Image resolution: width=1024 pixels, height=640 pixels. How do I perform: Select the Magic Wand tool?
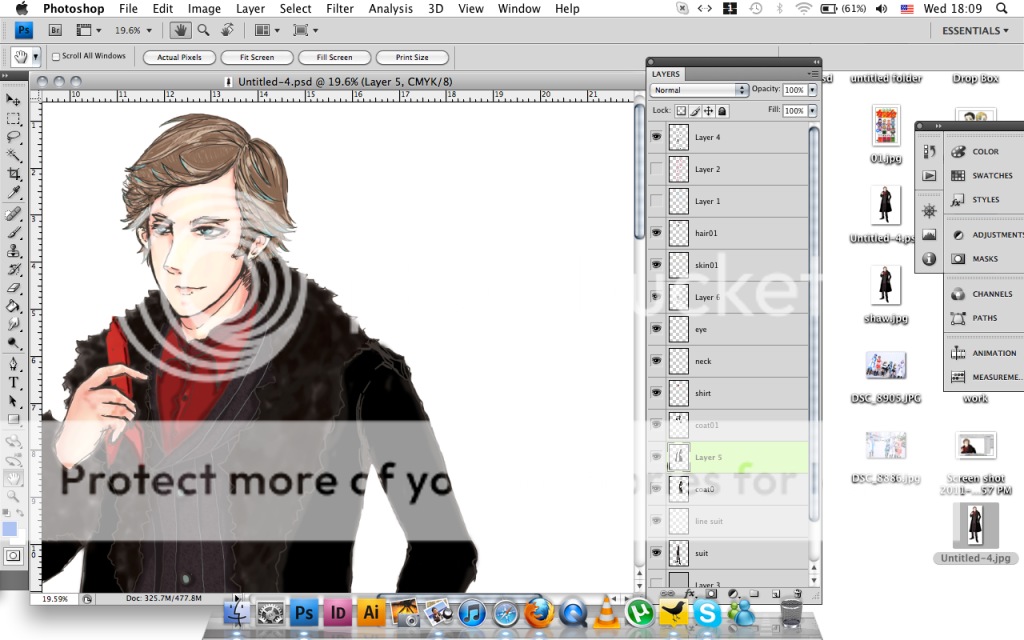pos(13,155)
